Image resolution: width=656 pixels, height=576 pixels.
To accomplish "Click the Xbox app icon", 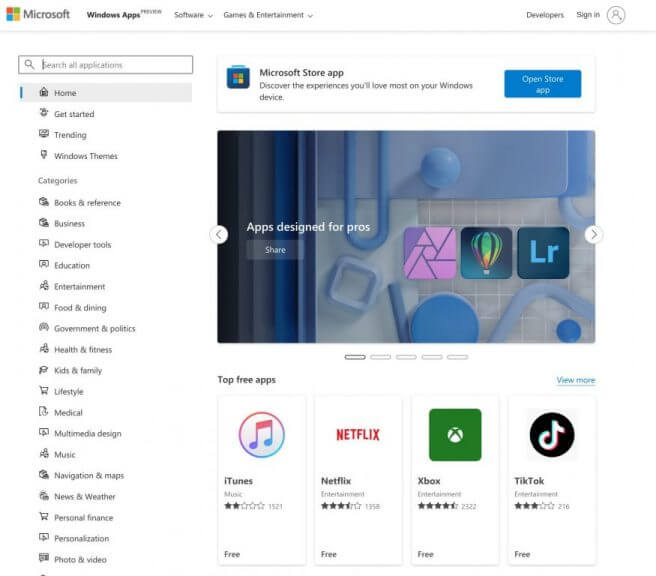I will tap(455, 435).
